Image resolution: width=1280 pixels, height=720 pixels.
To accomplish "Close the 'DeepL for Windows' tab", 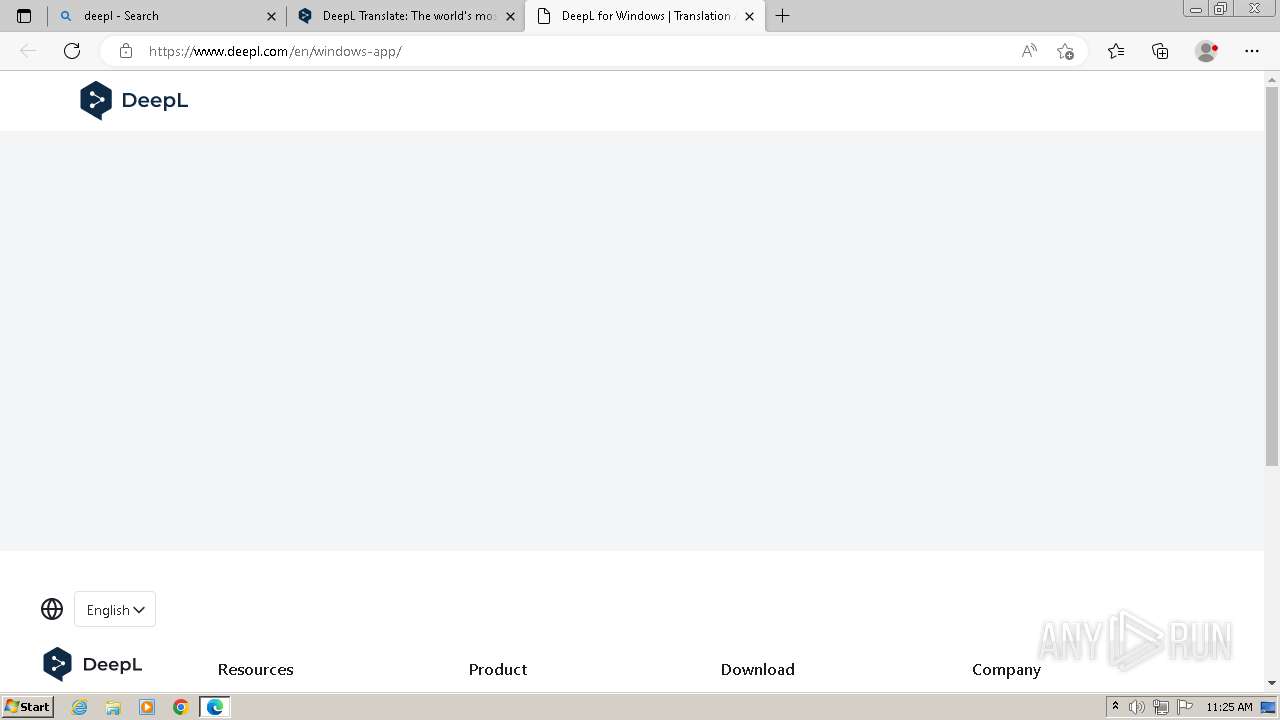I will (x=749, y=16).
